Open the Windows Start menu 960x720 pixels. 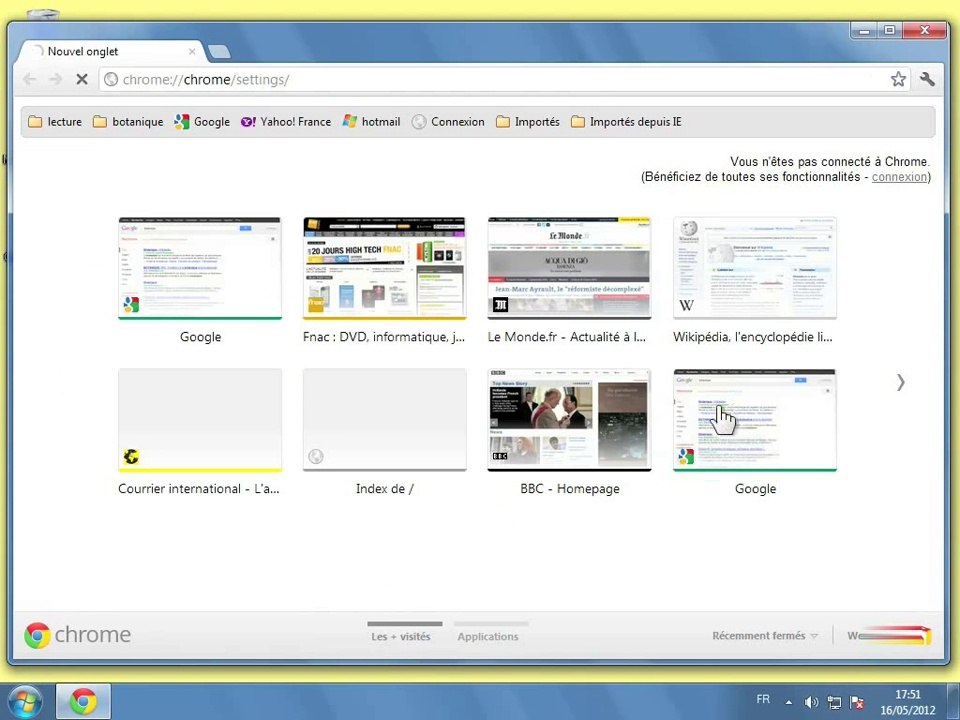coord(23,702)
